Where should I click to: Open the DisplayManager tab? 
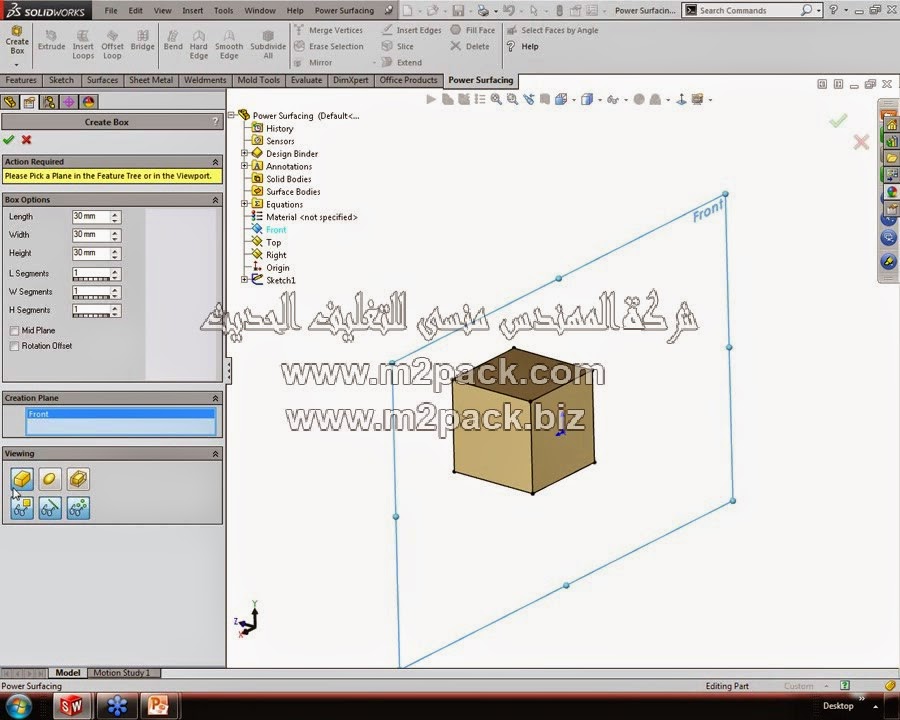coord(88,102)
